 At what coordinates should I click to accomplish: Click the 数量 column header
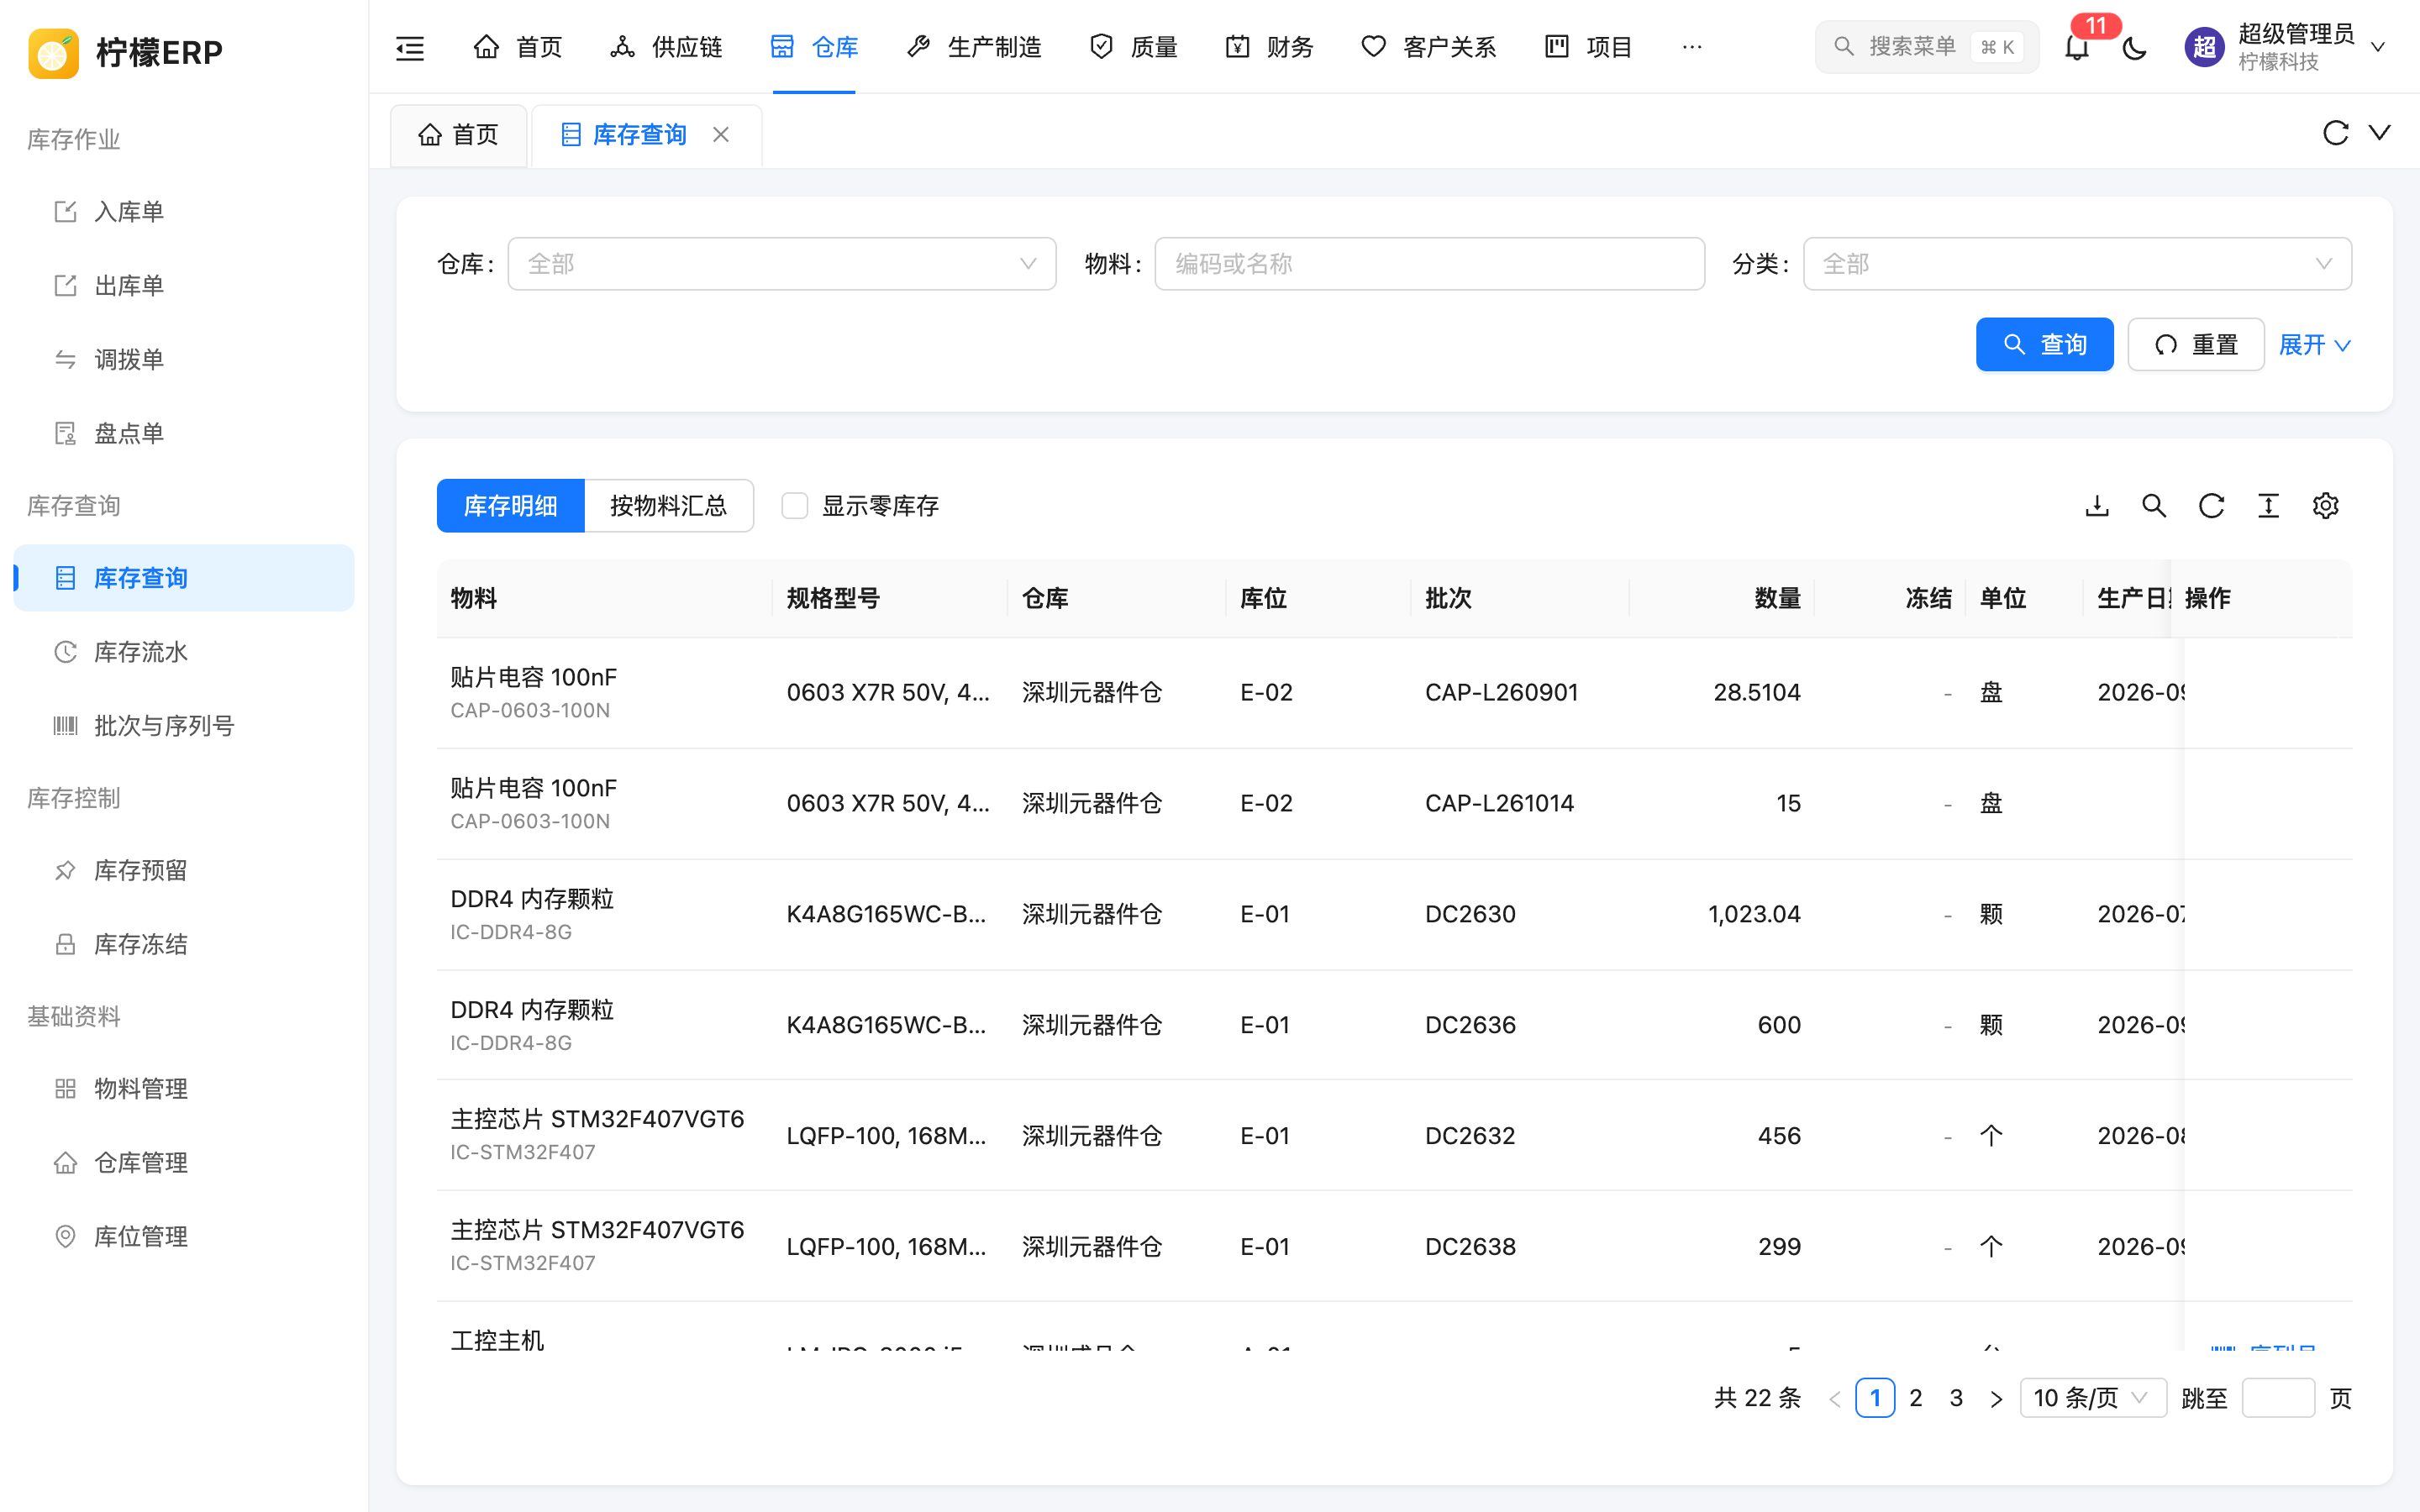pyautogui.click(x=1777, y=599)
